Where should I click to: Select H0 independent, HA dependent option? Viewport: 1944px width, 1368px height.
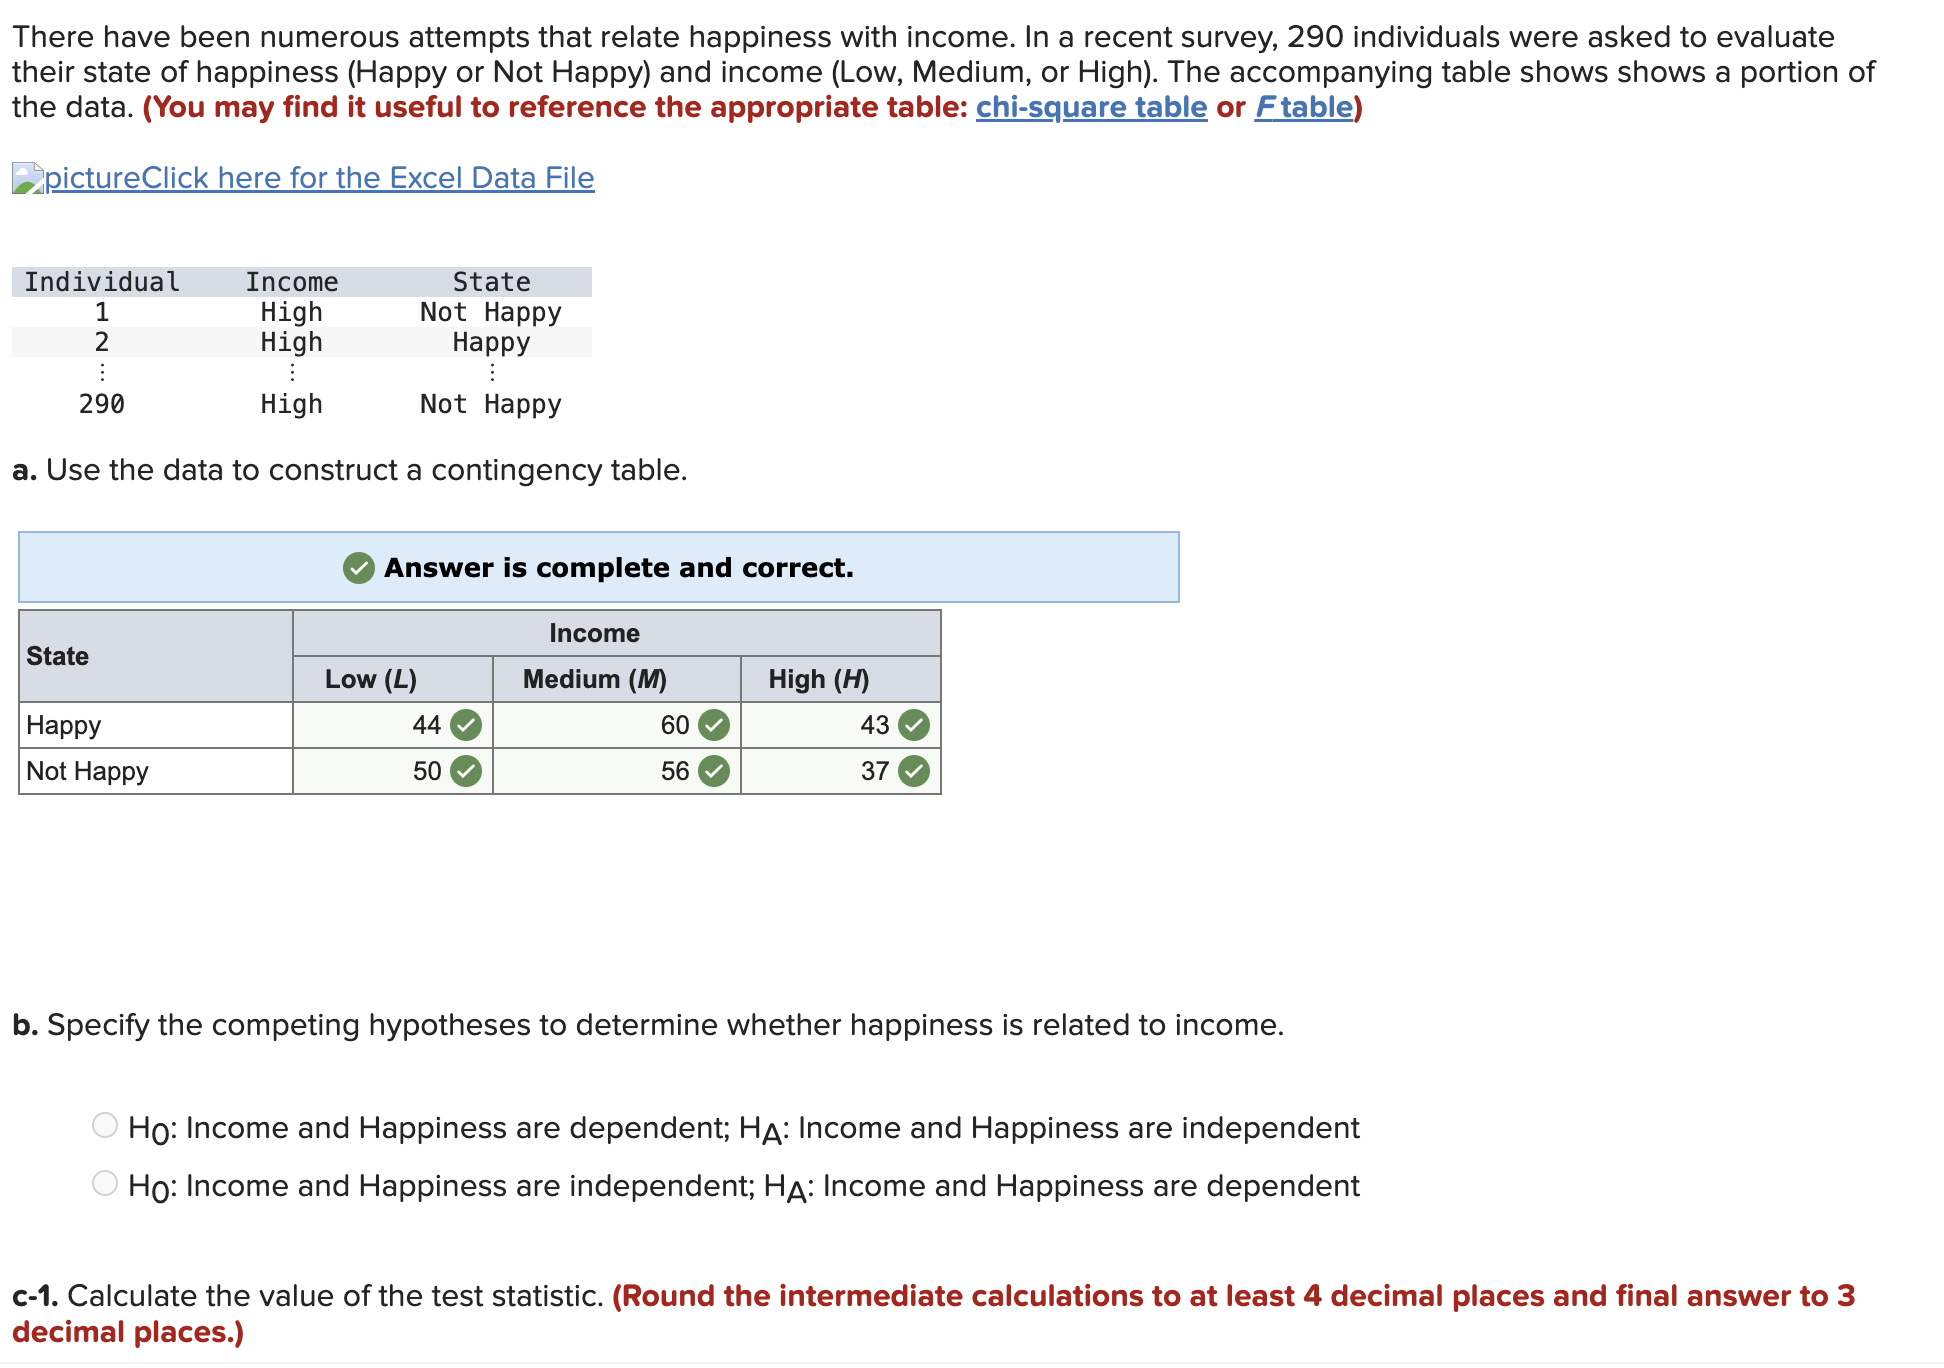(105, 1183)
